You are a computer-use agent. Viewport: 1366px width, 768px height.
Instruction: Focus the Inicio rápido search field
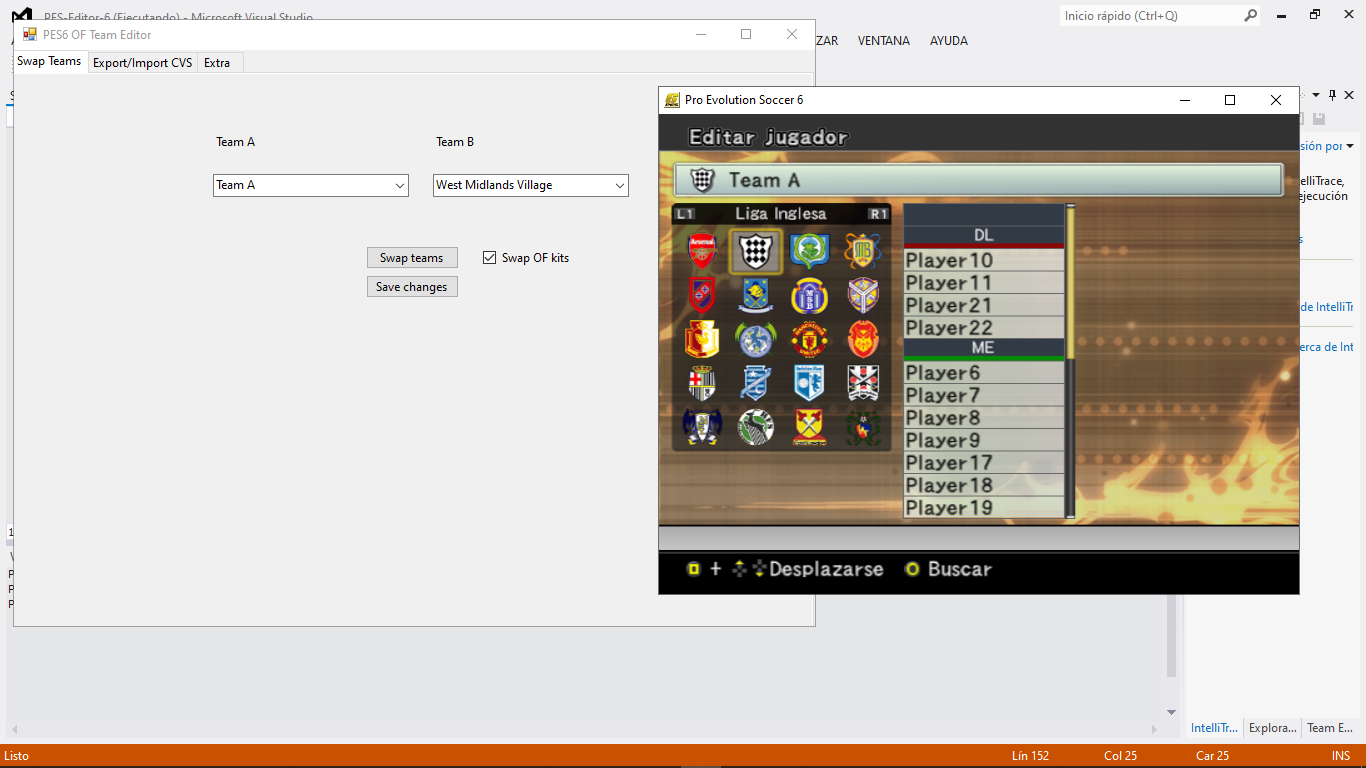click(1150, 16)
